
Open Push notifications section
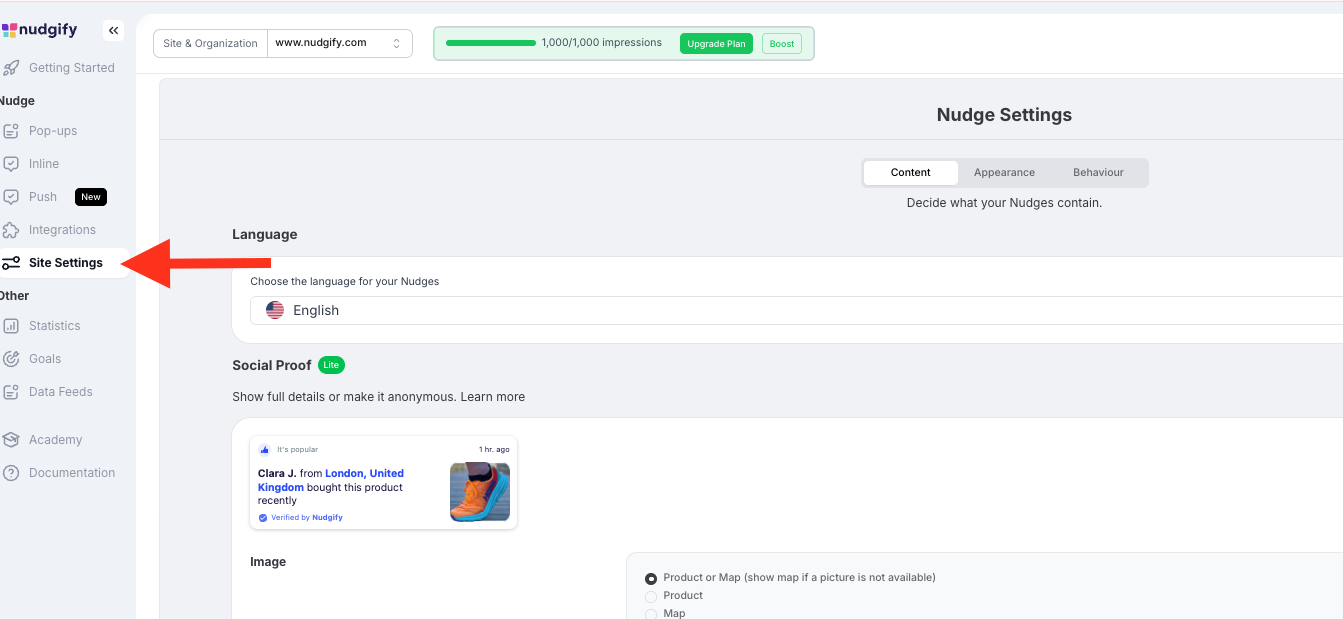(43, 197)
